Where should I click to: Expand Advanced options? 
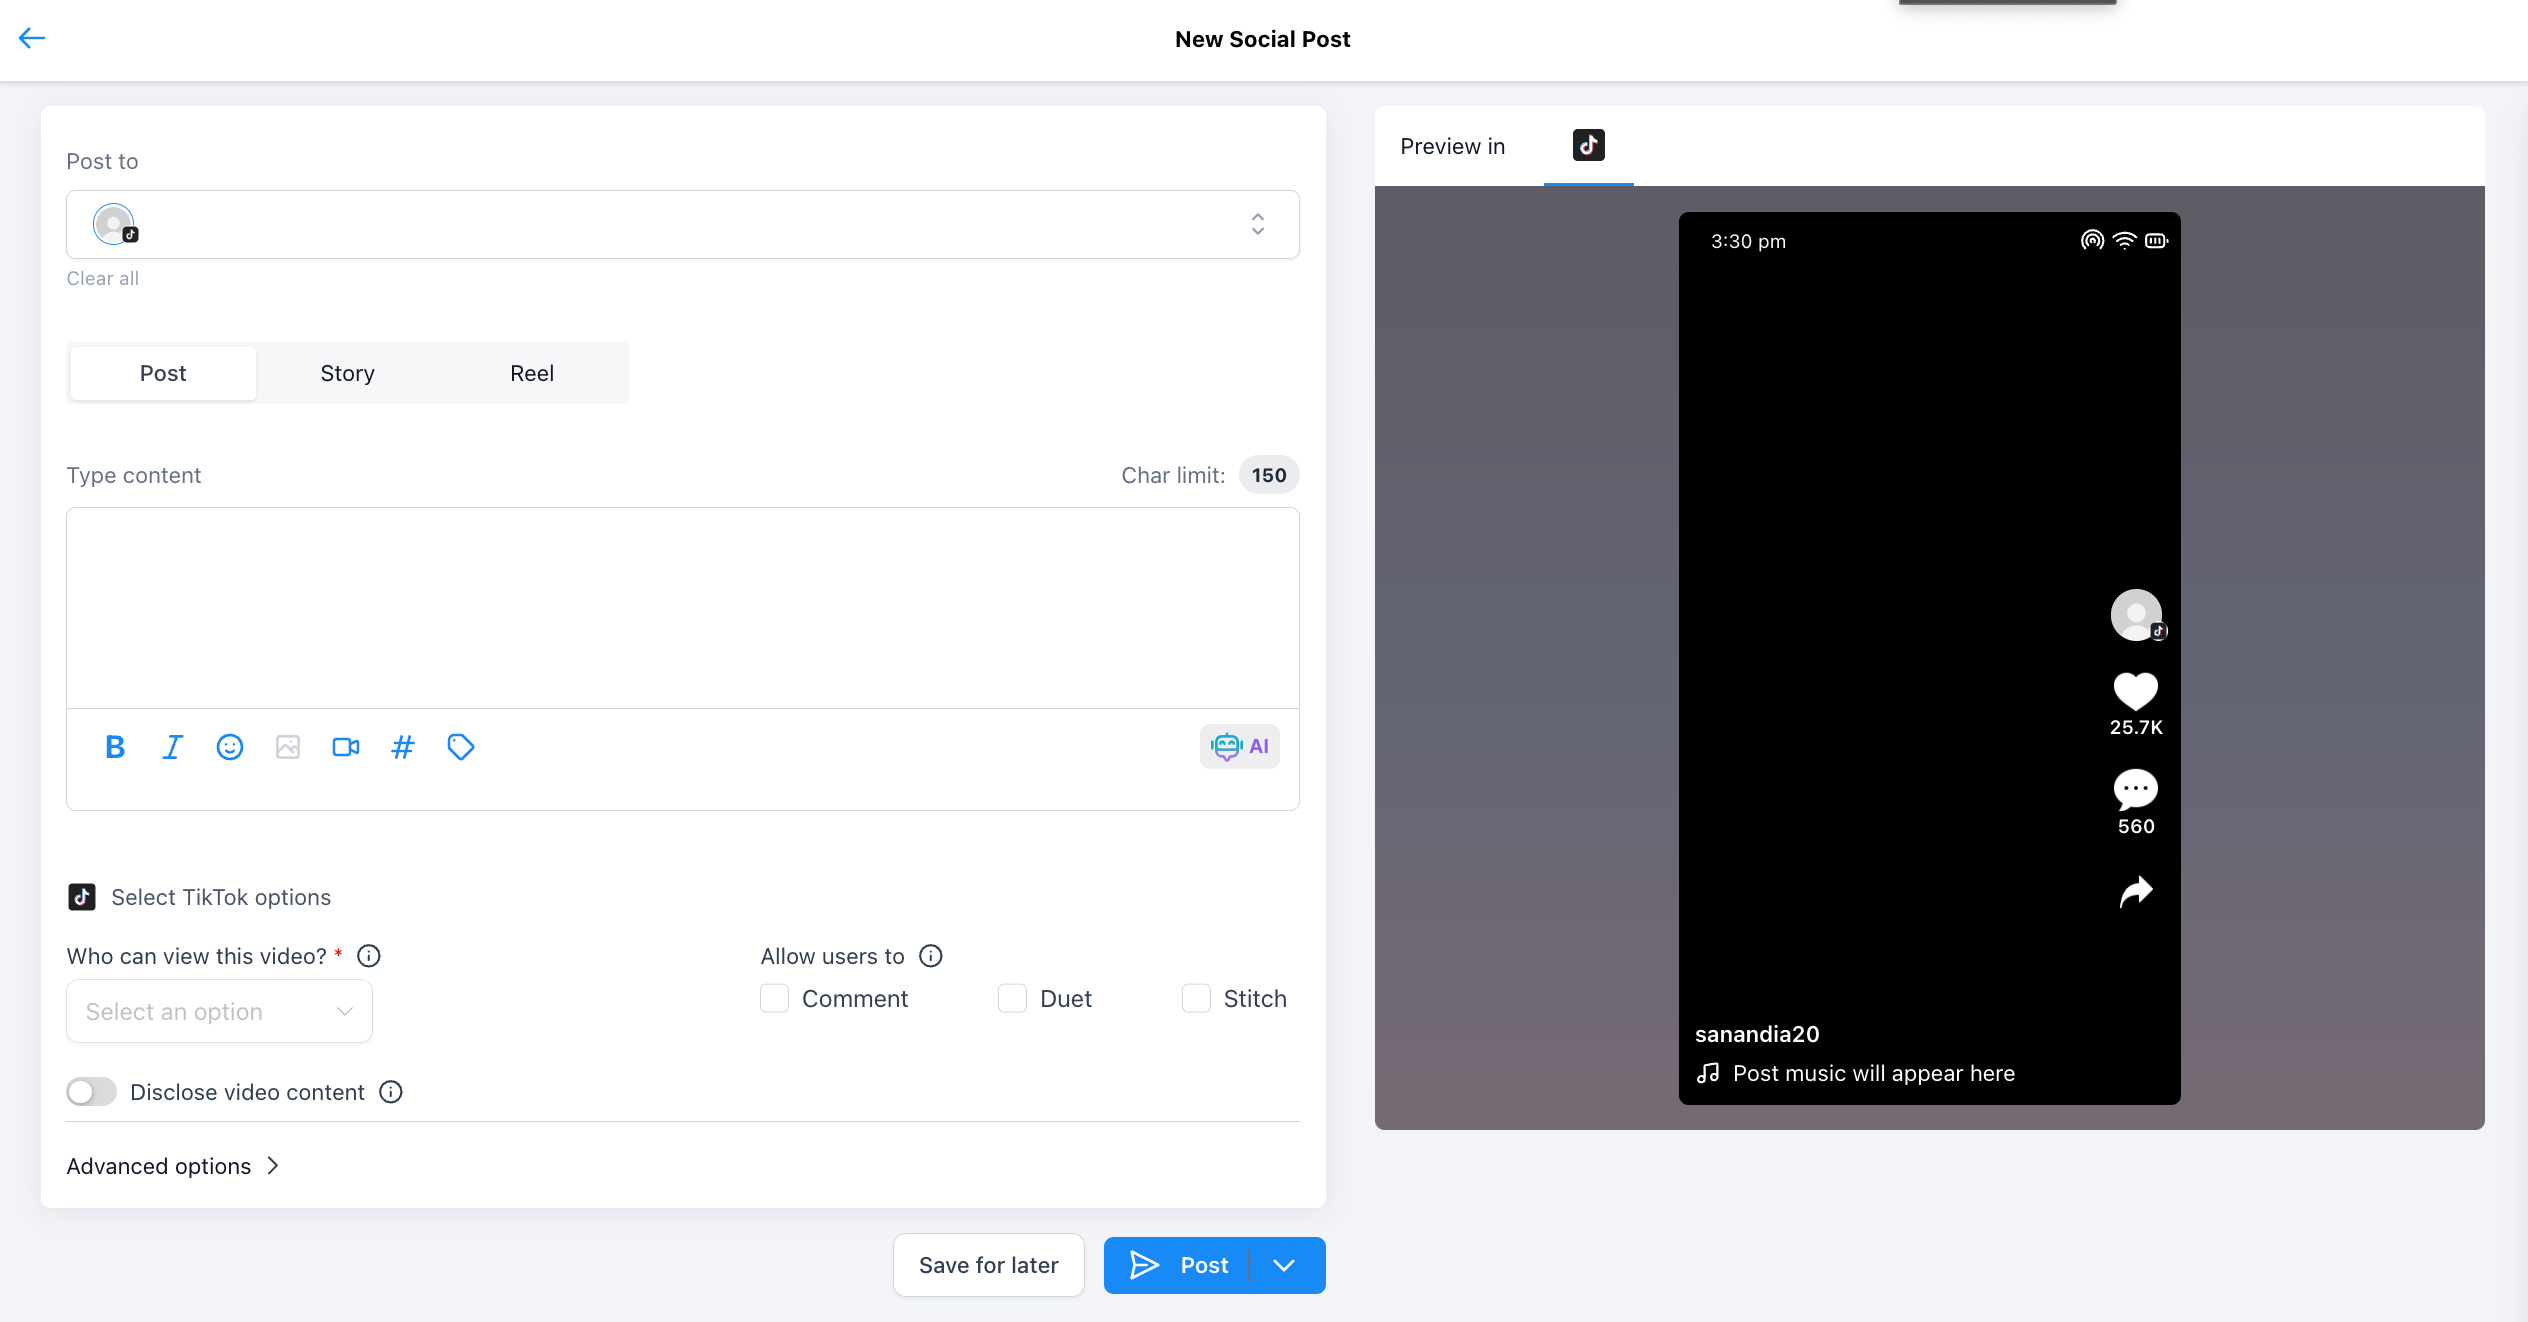(172, 1166)
